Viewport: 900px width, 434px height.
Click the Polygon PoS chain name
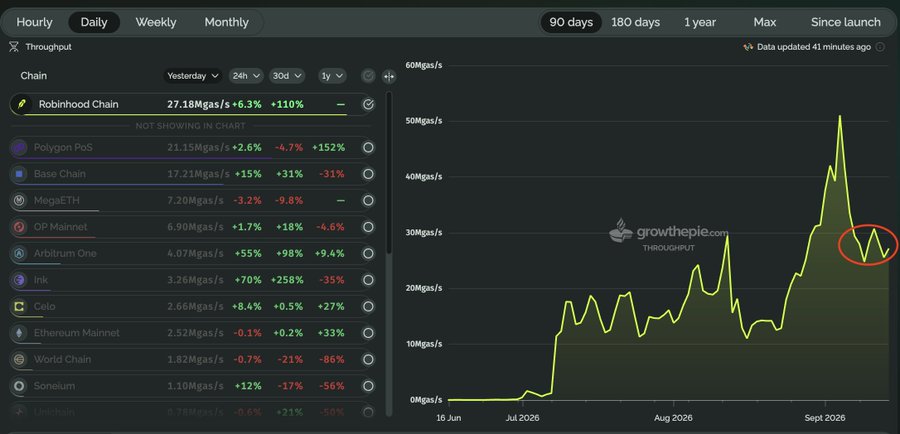coord(63,148)
